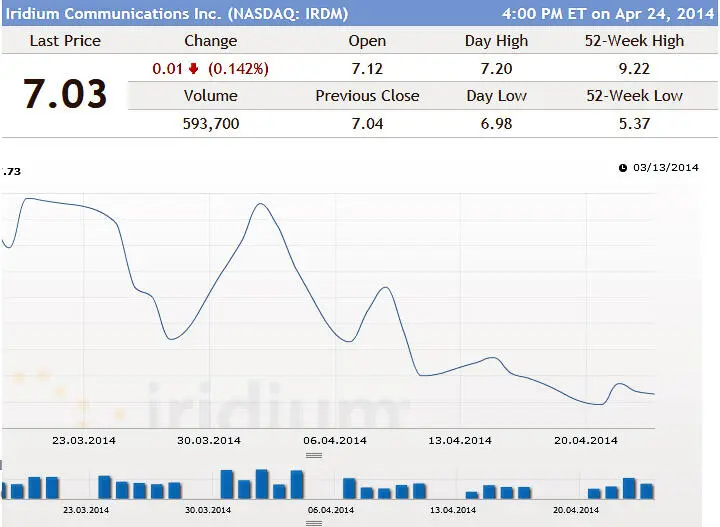Click the clock icon beside 03/13/2014
Viewport: 720px width, 527px height.
coord(623,168)
